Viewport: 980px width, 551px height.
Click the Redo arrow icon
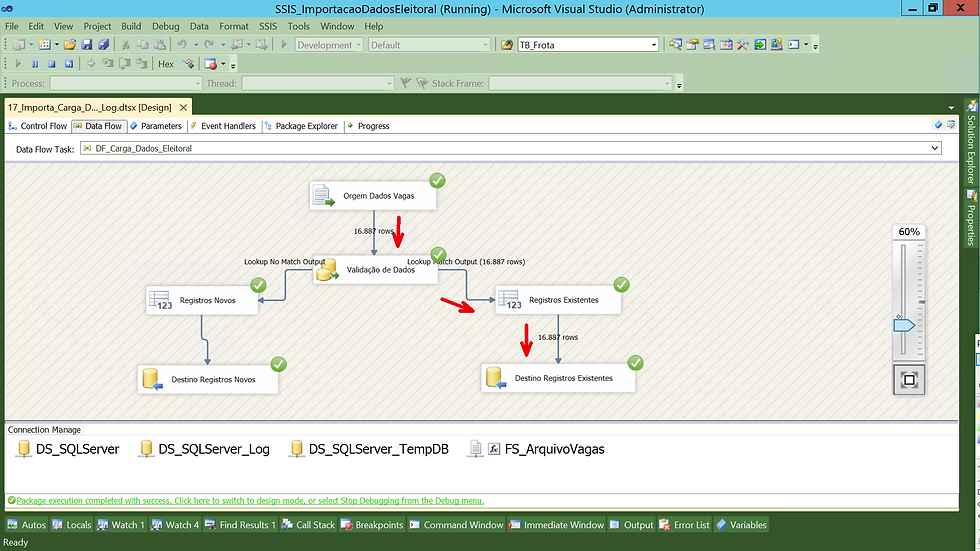209,45
